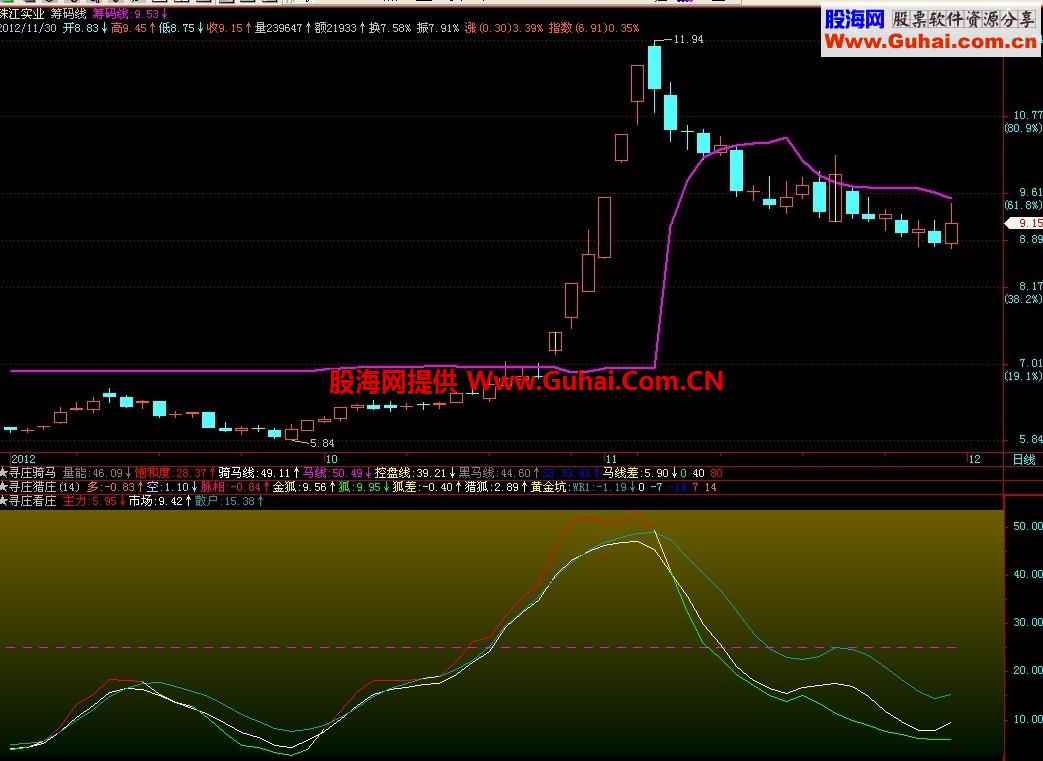Click the green 狐:9.95 value
The width and height of the screenshot is (1043, 761).
point(364,487)
